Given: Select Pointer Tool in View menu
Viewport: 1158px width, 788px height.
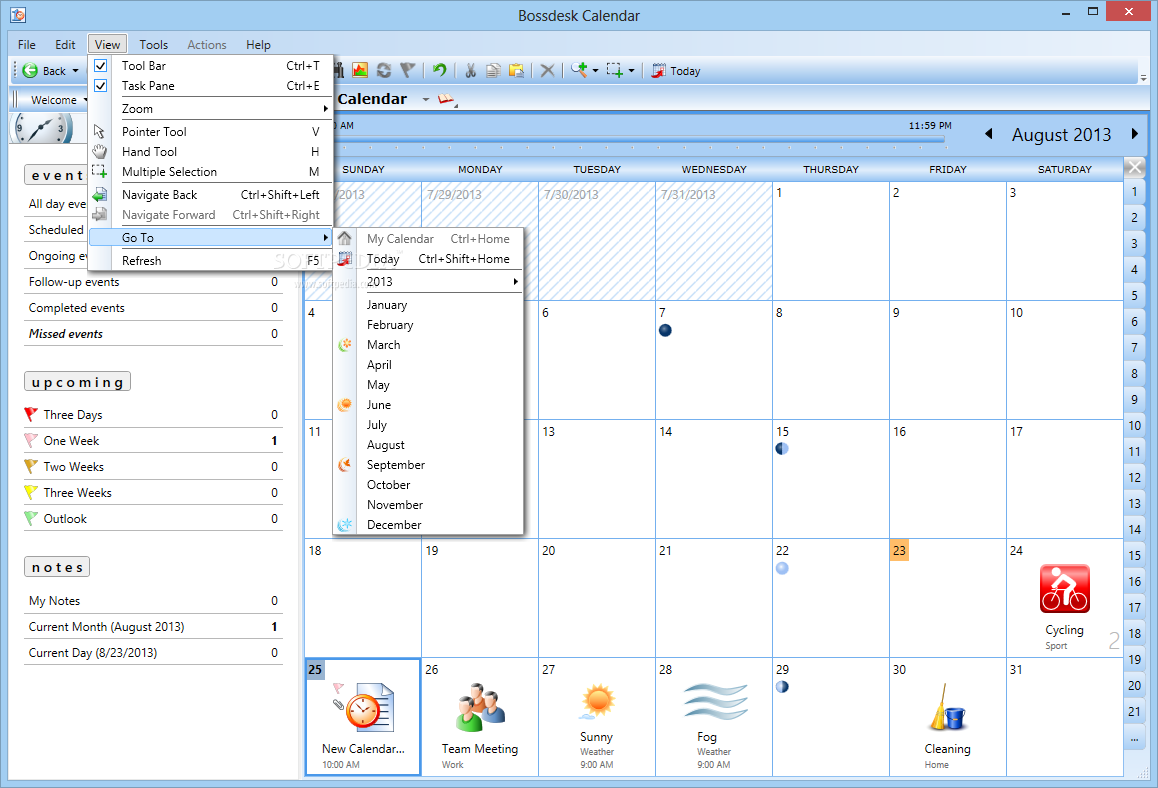Looking at the screenshot, I should [x=210, y=131].
